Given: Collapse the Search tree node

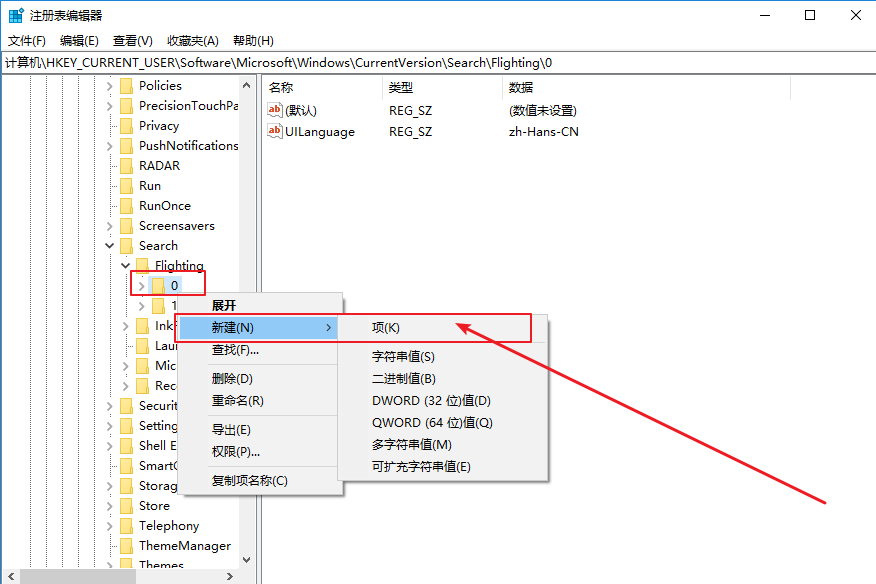Looking at the screenshot, I should point(110,246).
